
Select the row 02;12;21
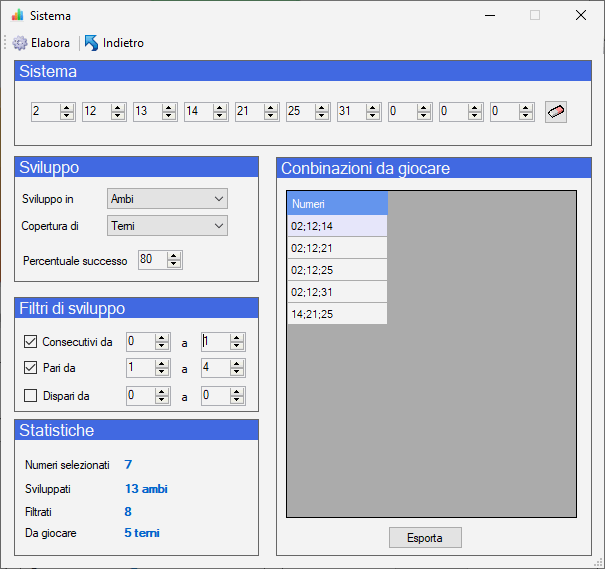tap(337, 248)
